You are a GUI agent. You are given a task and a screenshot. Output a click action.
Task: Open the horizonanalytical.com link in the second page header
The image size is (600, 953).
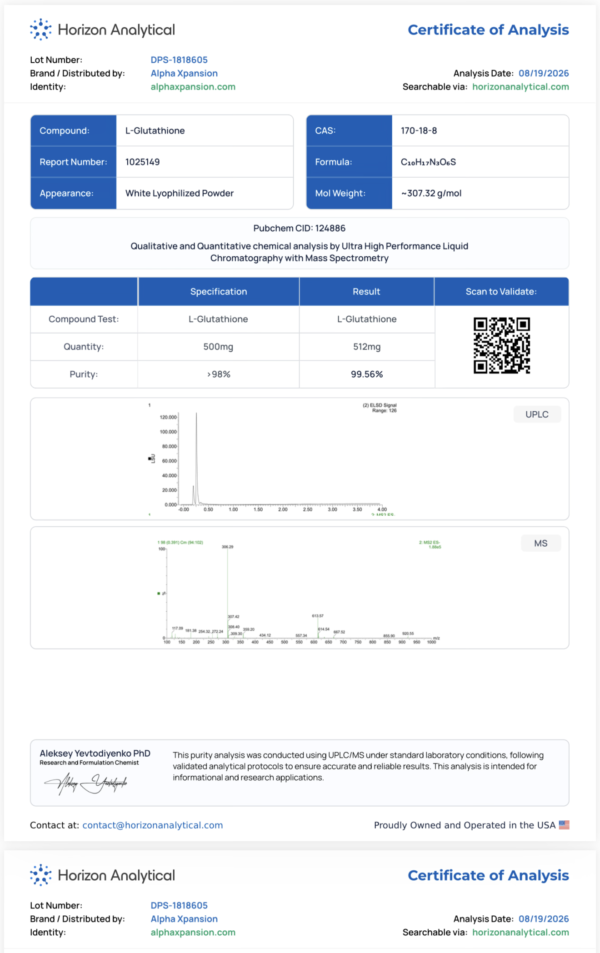tap(520, 932)
